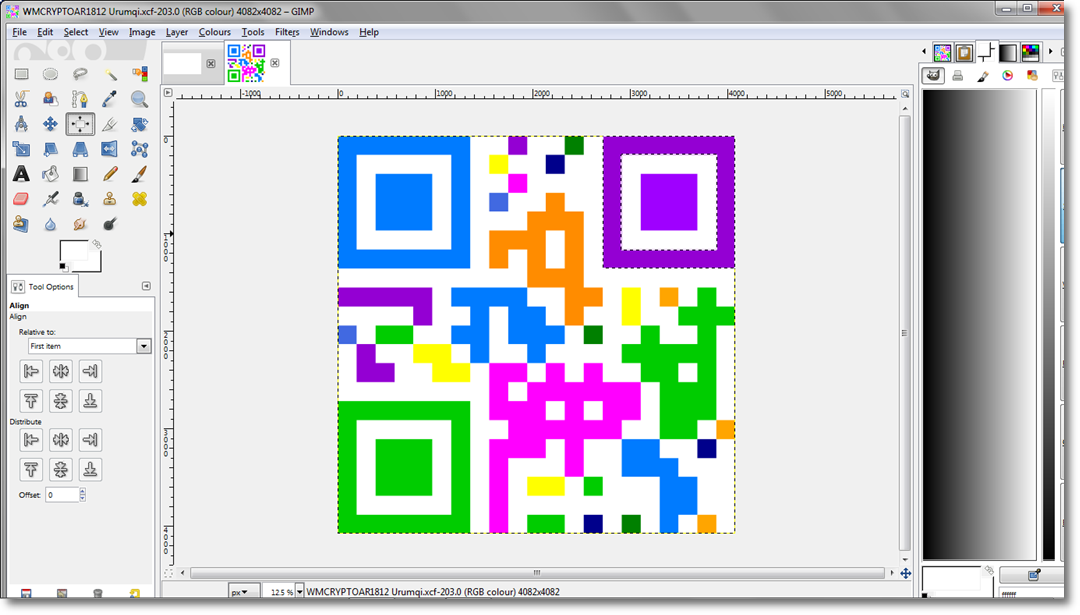This screenshot has height=615, width=1080.
Task: Select the Flip tool
Action: tap(110, 149)
